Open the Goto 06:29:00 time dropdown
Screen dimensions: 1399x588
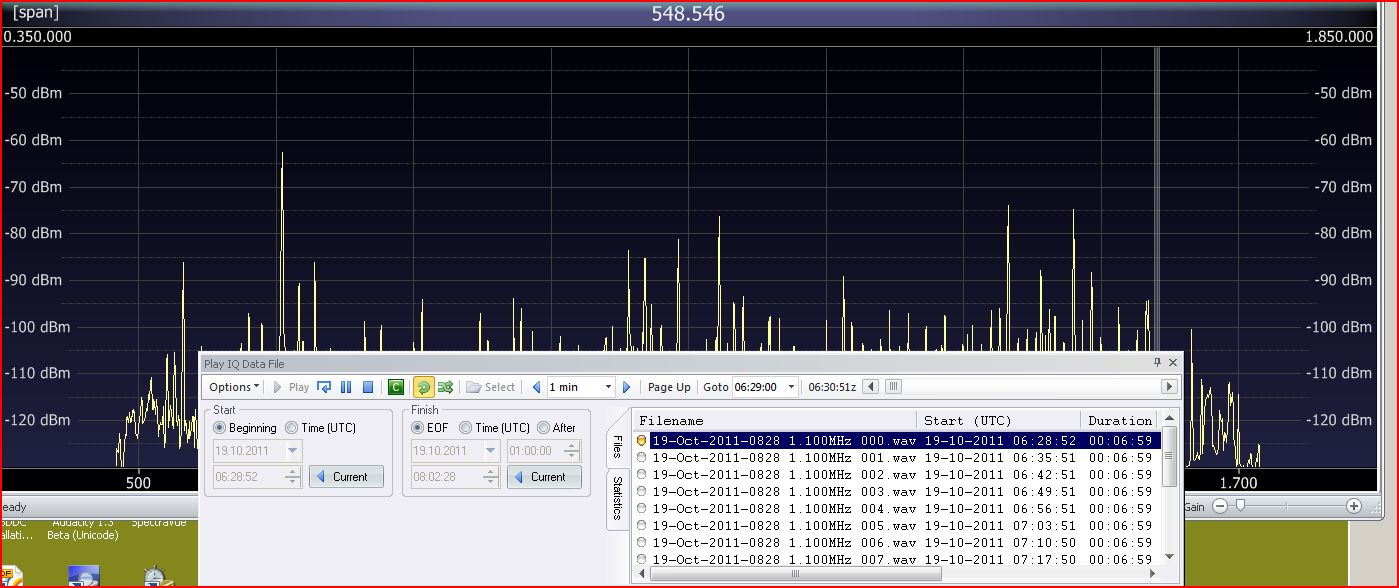tap(791, 387)
